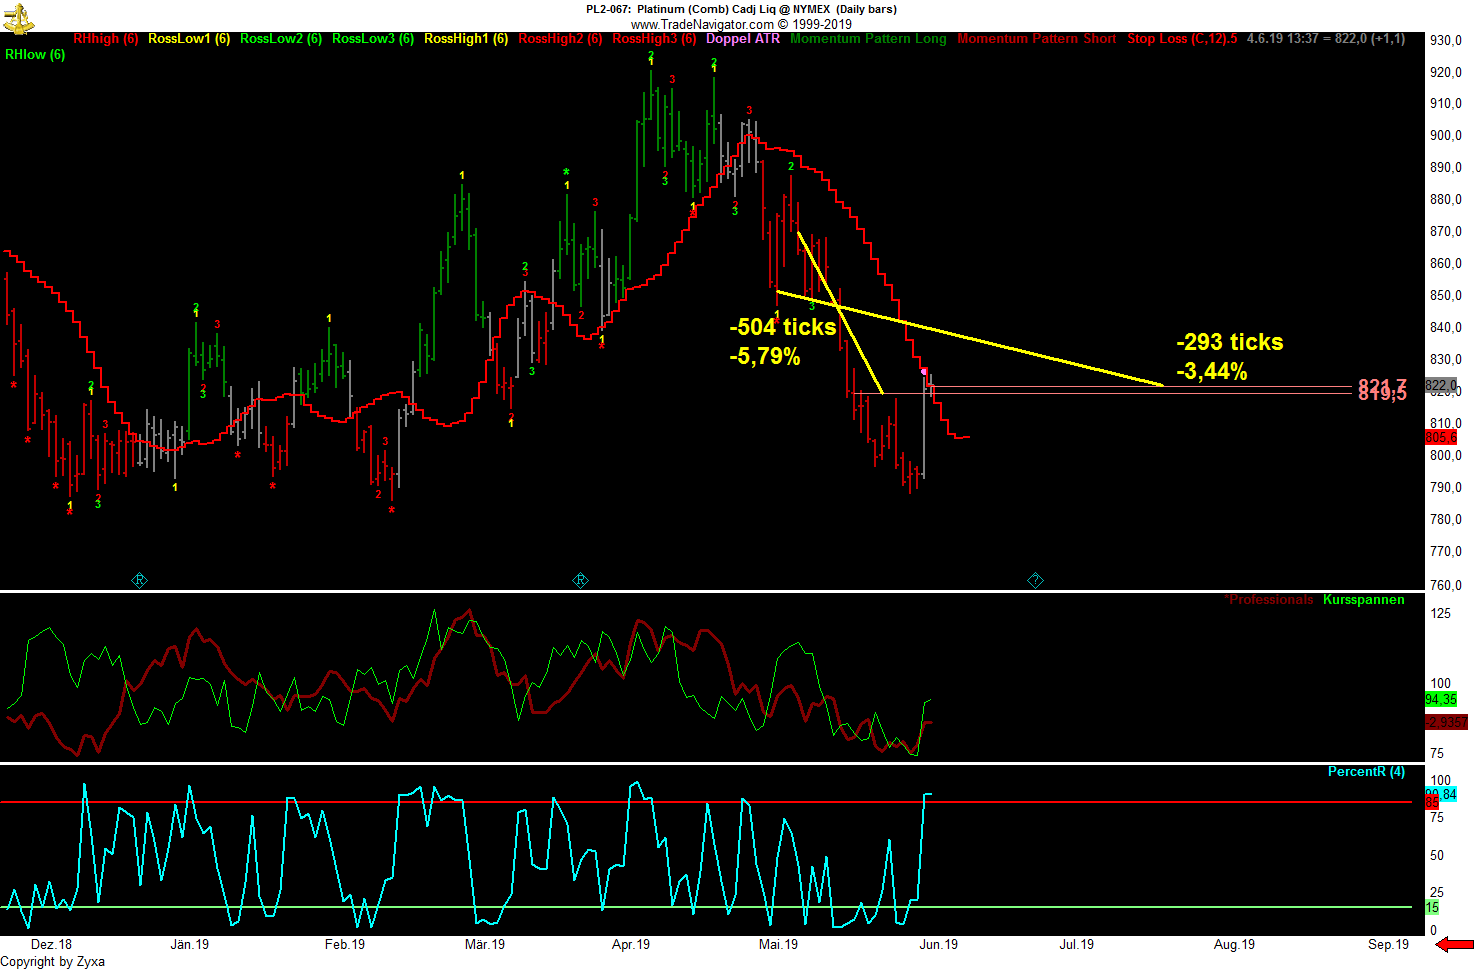Screen dimensions: 1483x969
Task: Click the 930,0 price axis label
Action: coord(1446,40)
